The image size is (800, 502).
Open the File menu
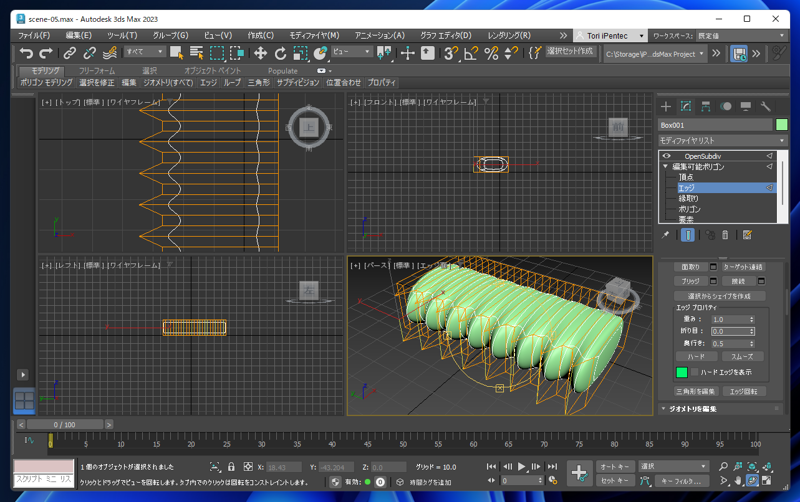[x=34, y=35]
